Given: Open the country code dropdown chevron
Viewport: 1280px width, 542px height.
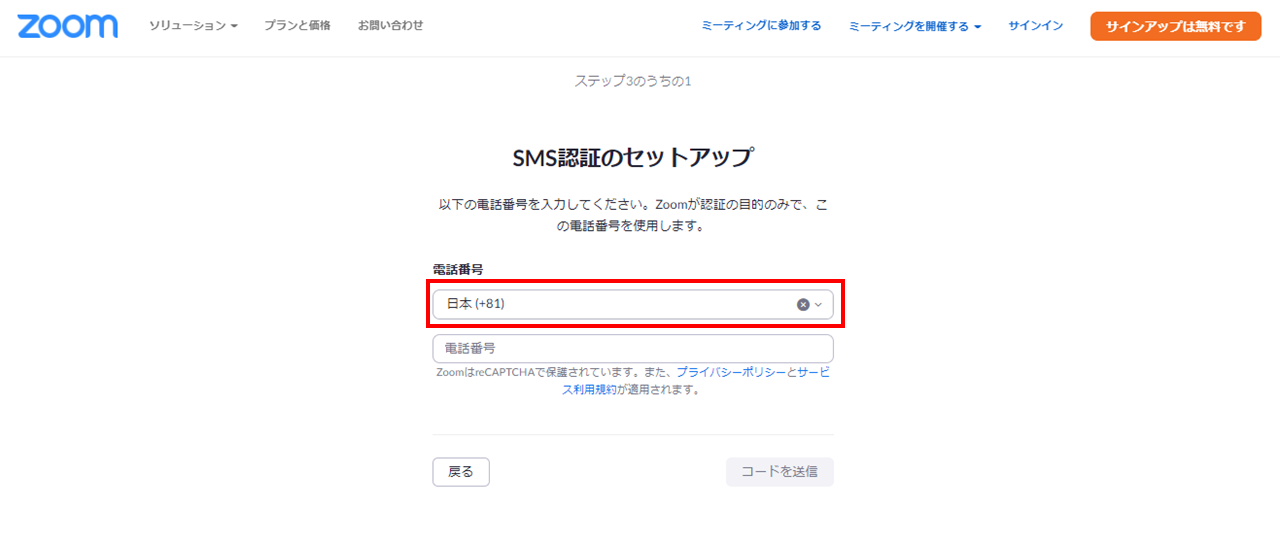Looking at the screenshot, I should click(x=818, y=305).
